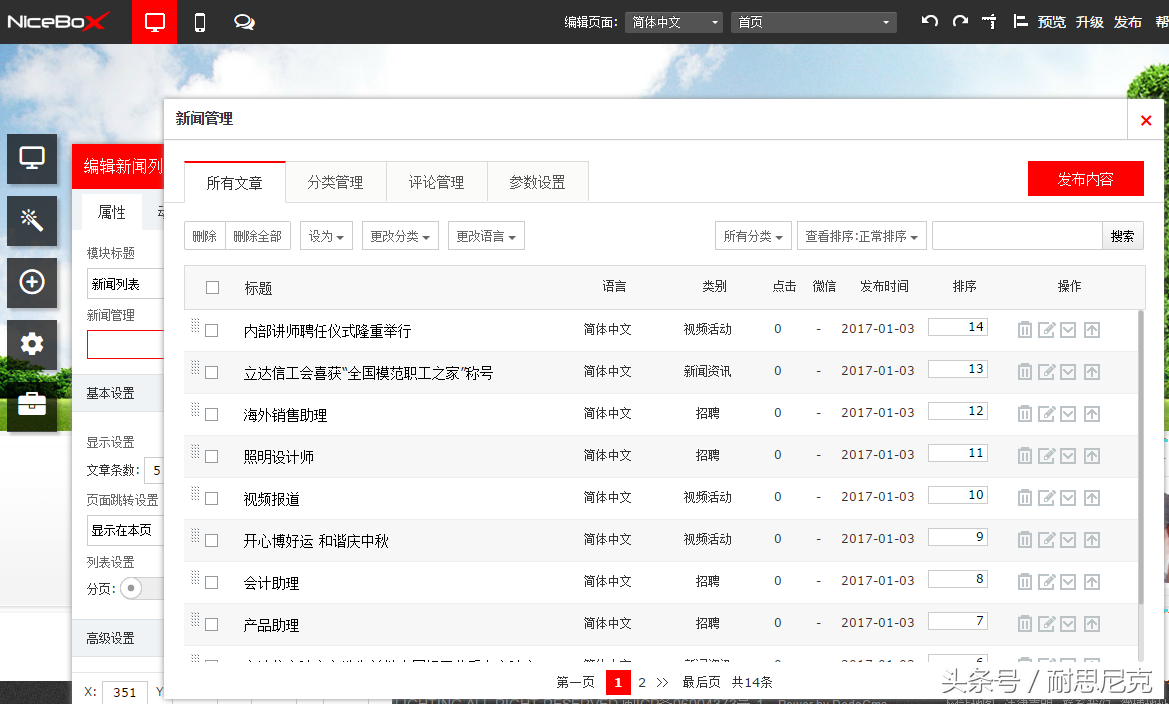The width and height of the screenshot is (1169, 704).
Task: Click the redo arrow in top toolbar
Action: point(960,21)
